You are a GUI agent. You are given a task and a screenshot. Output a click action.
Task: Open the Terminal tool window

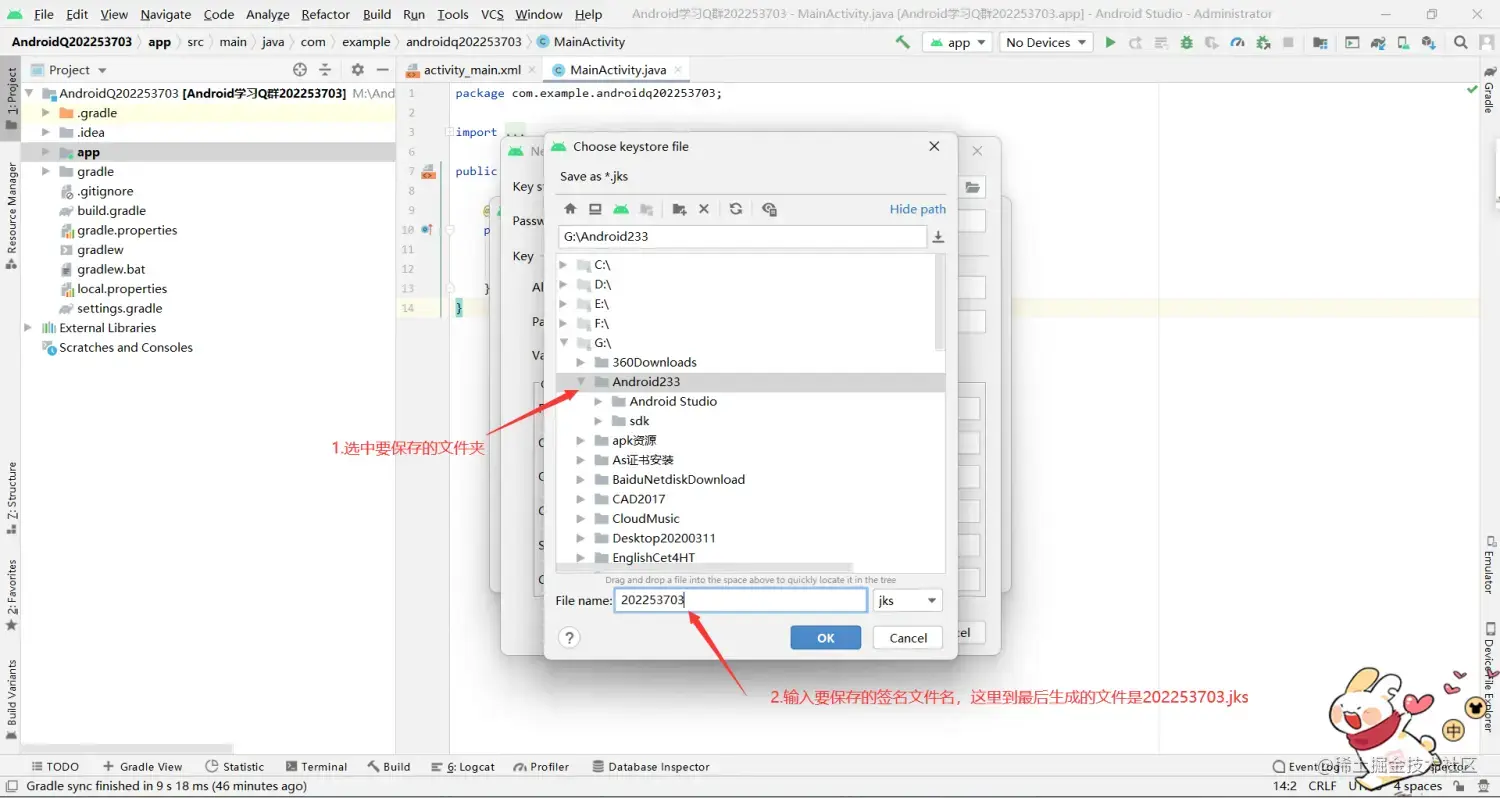[x=316, y=767]
